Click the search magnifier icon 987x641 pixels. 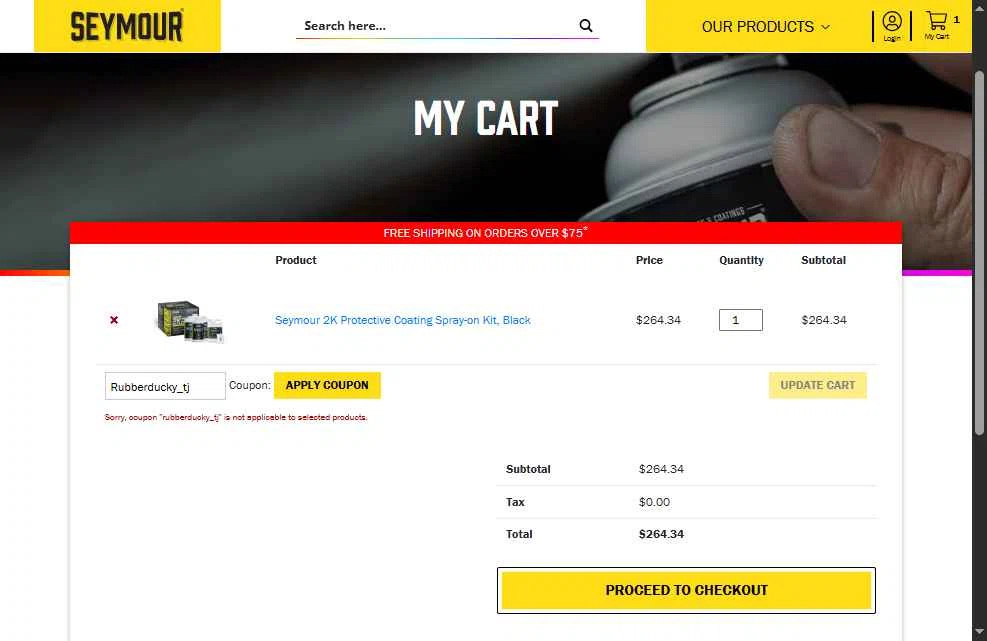585,26
